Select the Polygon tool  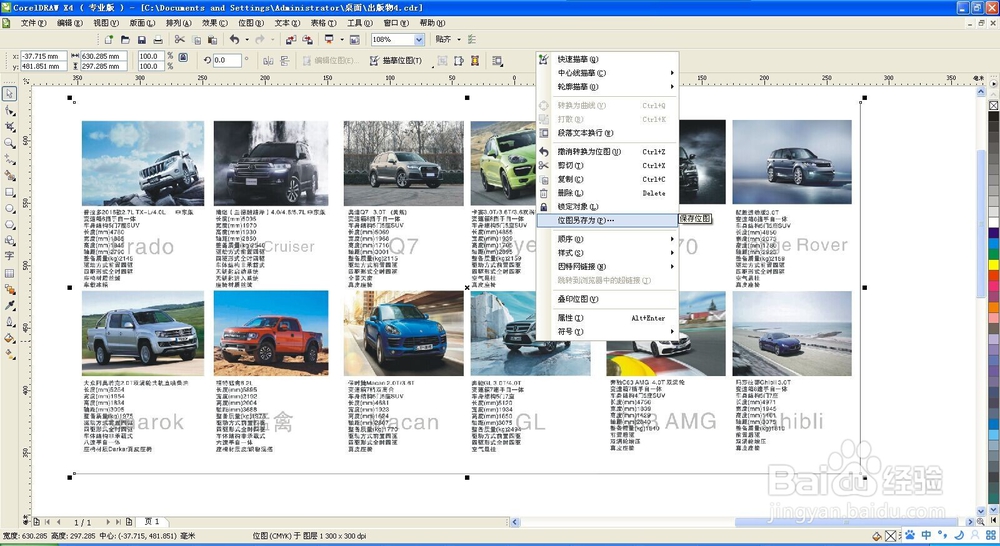coord(10,225)
